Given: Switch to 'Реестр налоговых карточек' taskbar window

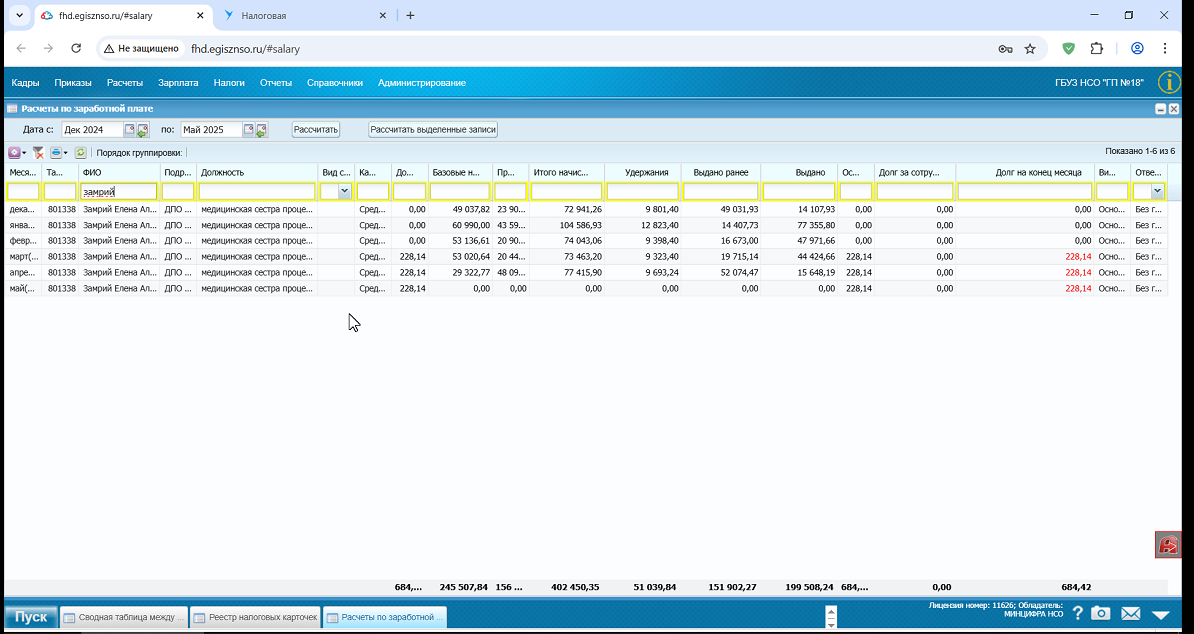Looking at the screenshot, I should [x=255, y=617].
